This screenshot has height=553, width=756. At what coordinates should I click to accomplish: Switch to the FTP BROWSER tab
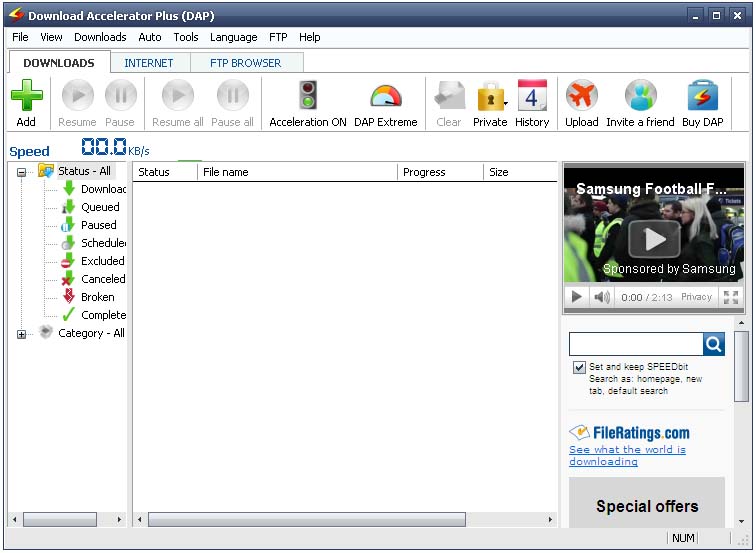click(x=245, y=63)
